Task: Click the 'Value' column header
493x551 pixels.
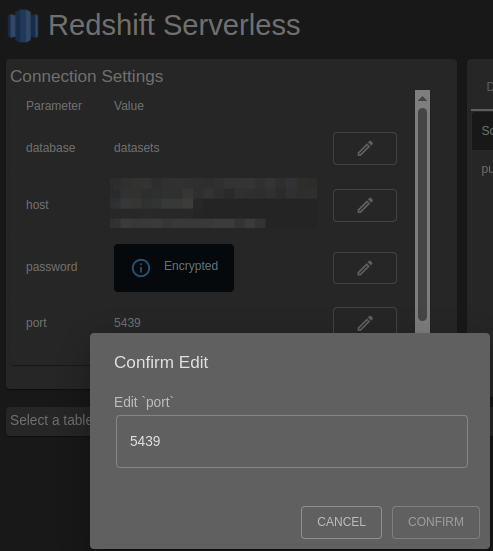Action: click(x=129, y=106)
